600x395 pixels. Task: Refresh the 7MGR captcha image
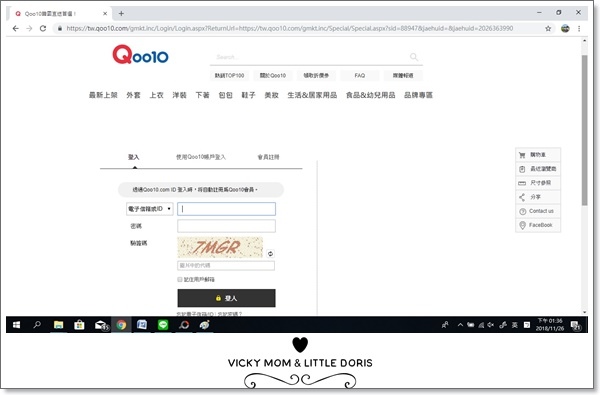[270, 254]
